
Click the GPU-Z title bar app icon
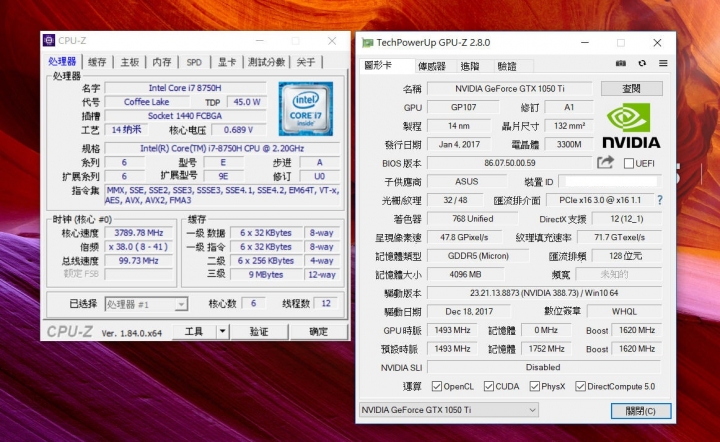coord(367,43)
